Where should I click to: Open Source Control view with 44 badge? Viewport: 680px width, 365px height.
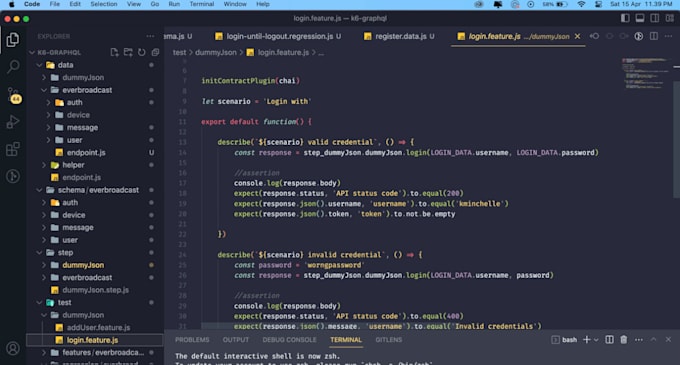coord(13,95)
